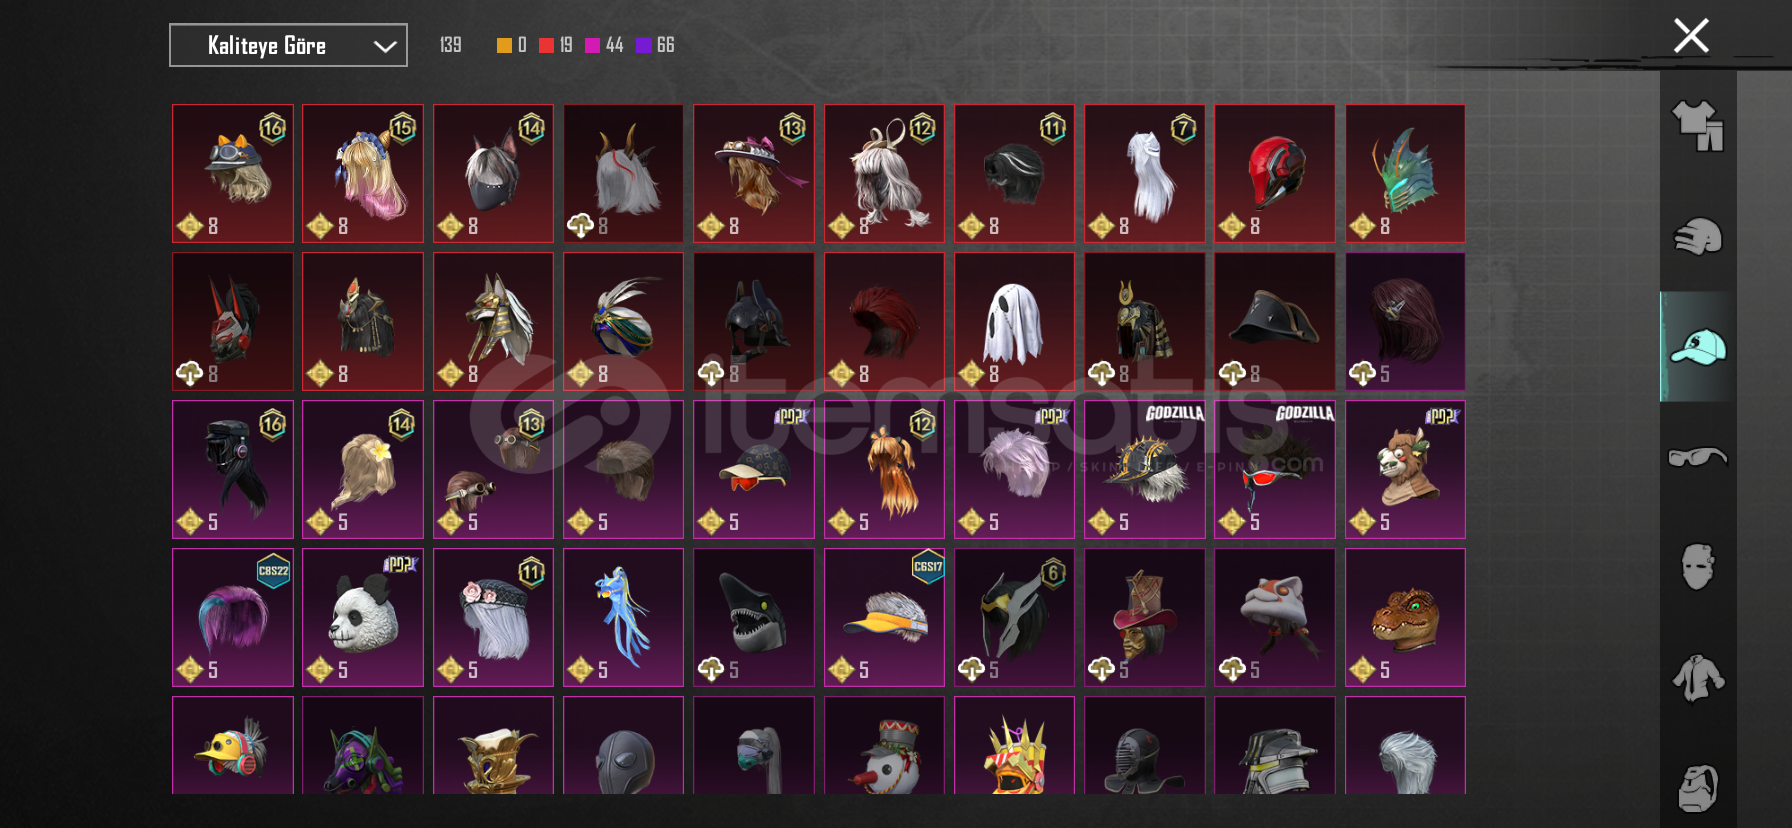1792x828 pixels.
Task: Click the dropdown chevron arrow
Action: (385, 46)
